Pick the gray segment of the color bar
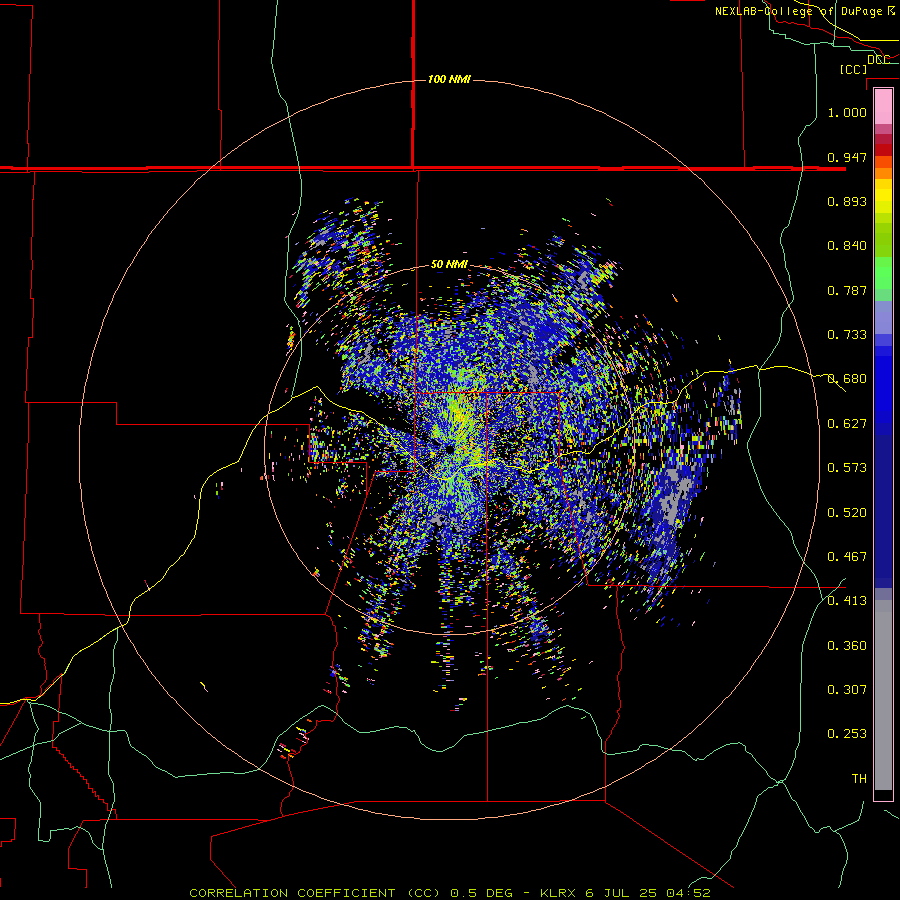900x900 pixels. coord(883,695)
